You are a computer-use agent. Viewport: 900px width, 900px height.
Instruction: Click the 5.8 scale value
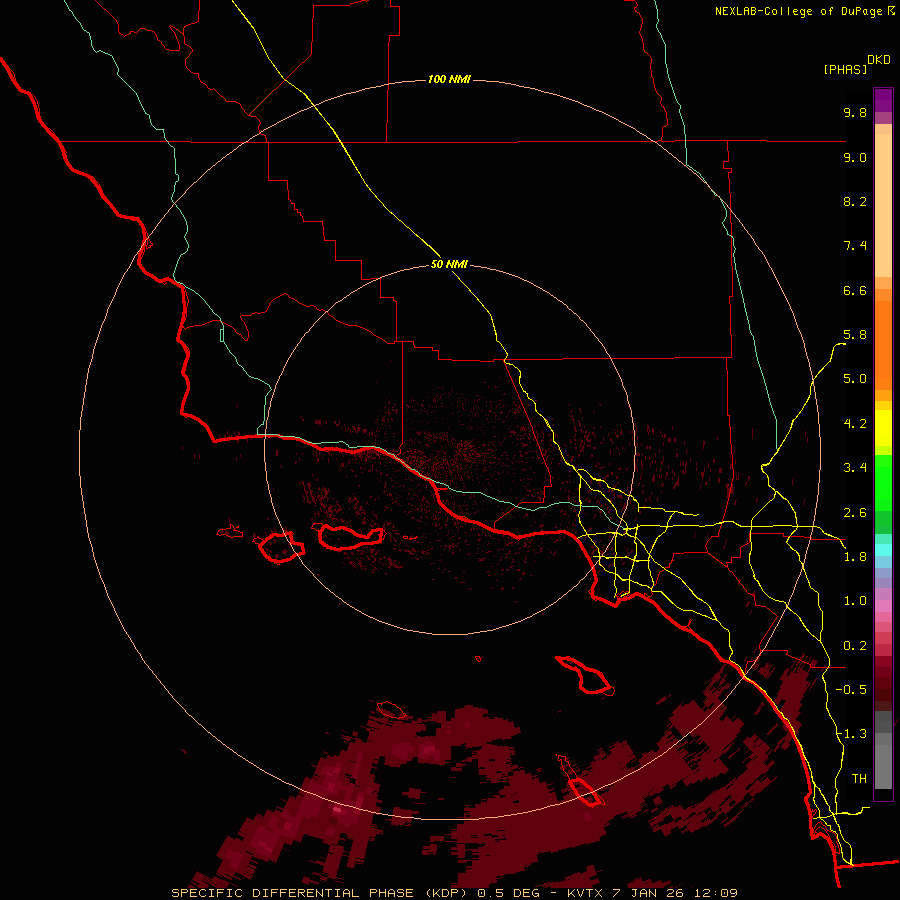[x=855, y=335]
